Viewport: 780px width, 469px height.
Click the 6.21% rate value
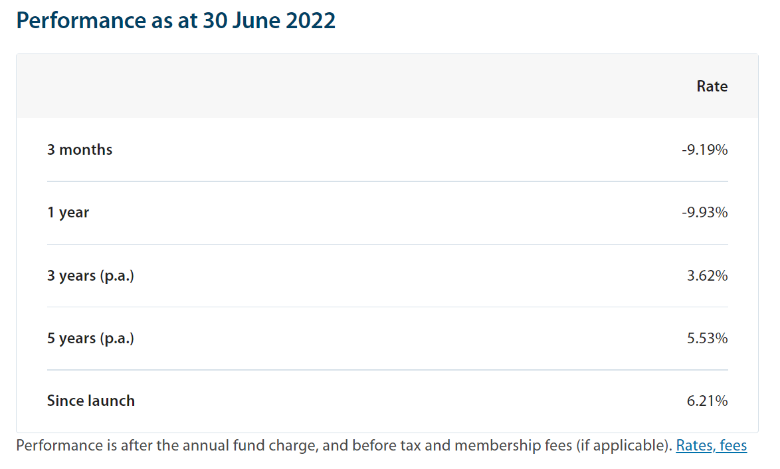(x=707, y=401)
